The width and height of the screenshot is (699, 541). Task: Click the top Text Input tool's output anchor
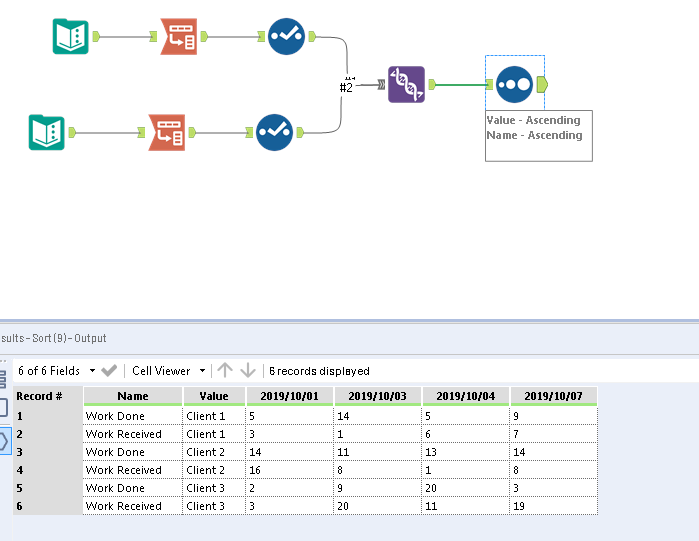(x=96, y=37)
